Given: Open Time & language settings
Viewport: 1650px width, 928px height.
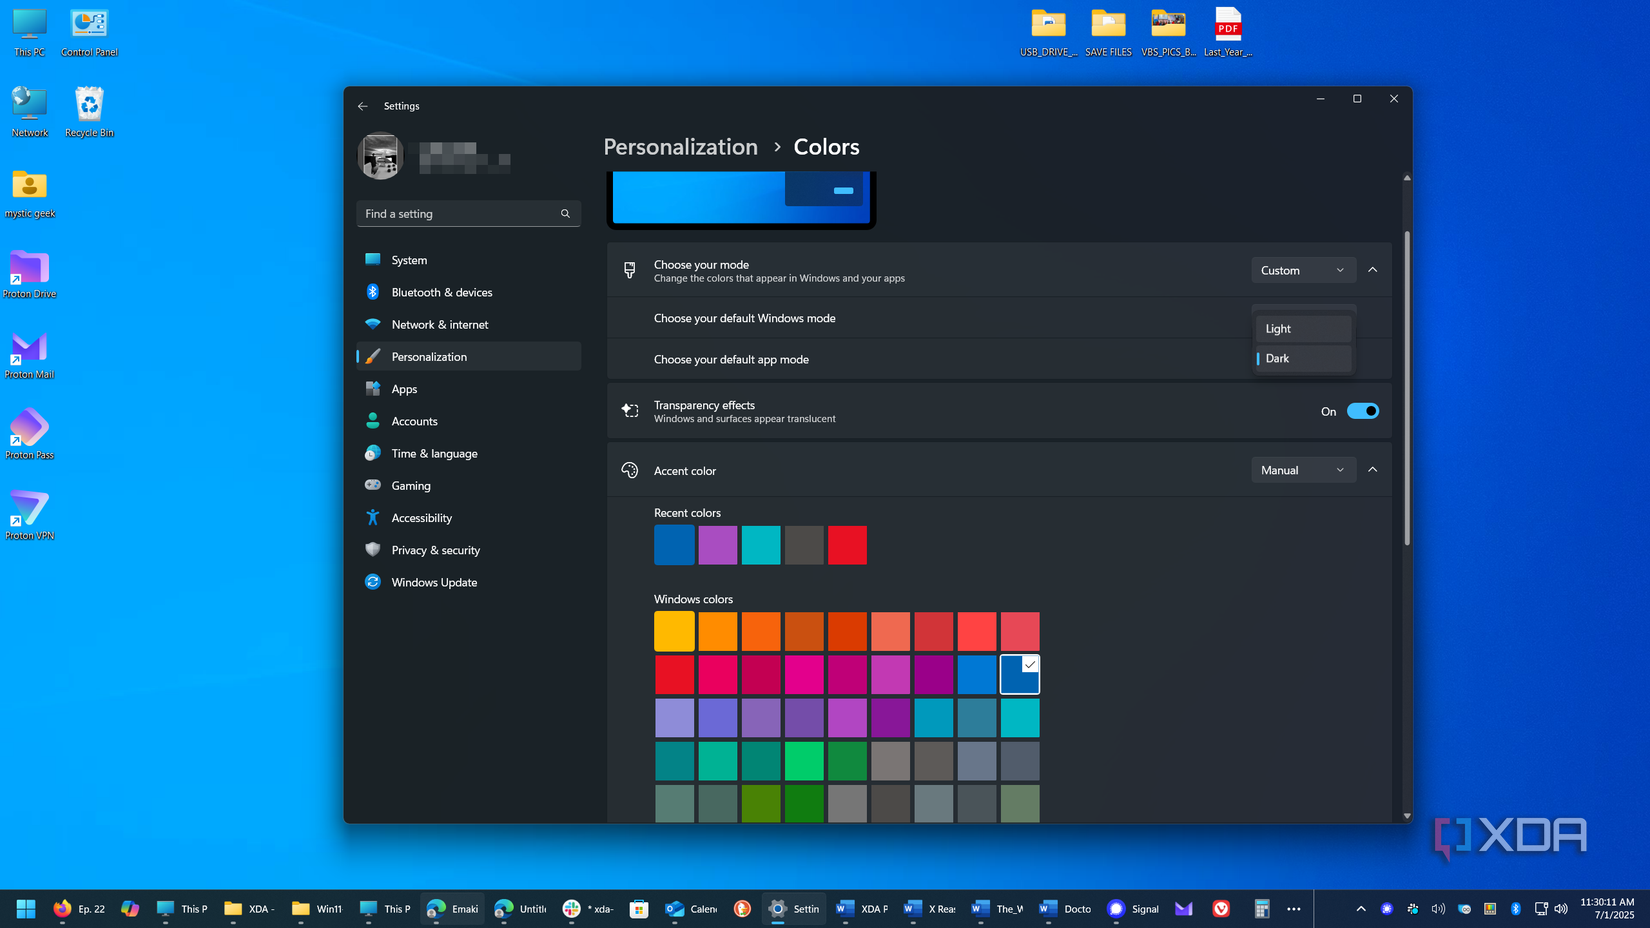Looking at the screenshot, I should [434, 453].
